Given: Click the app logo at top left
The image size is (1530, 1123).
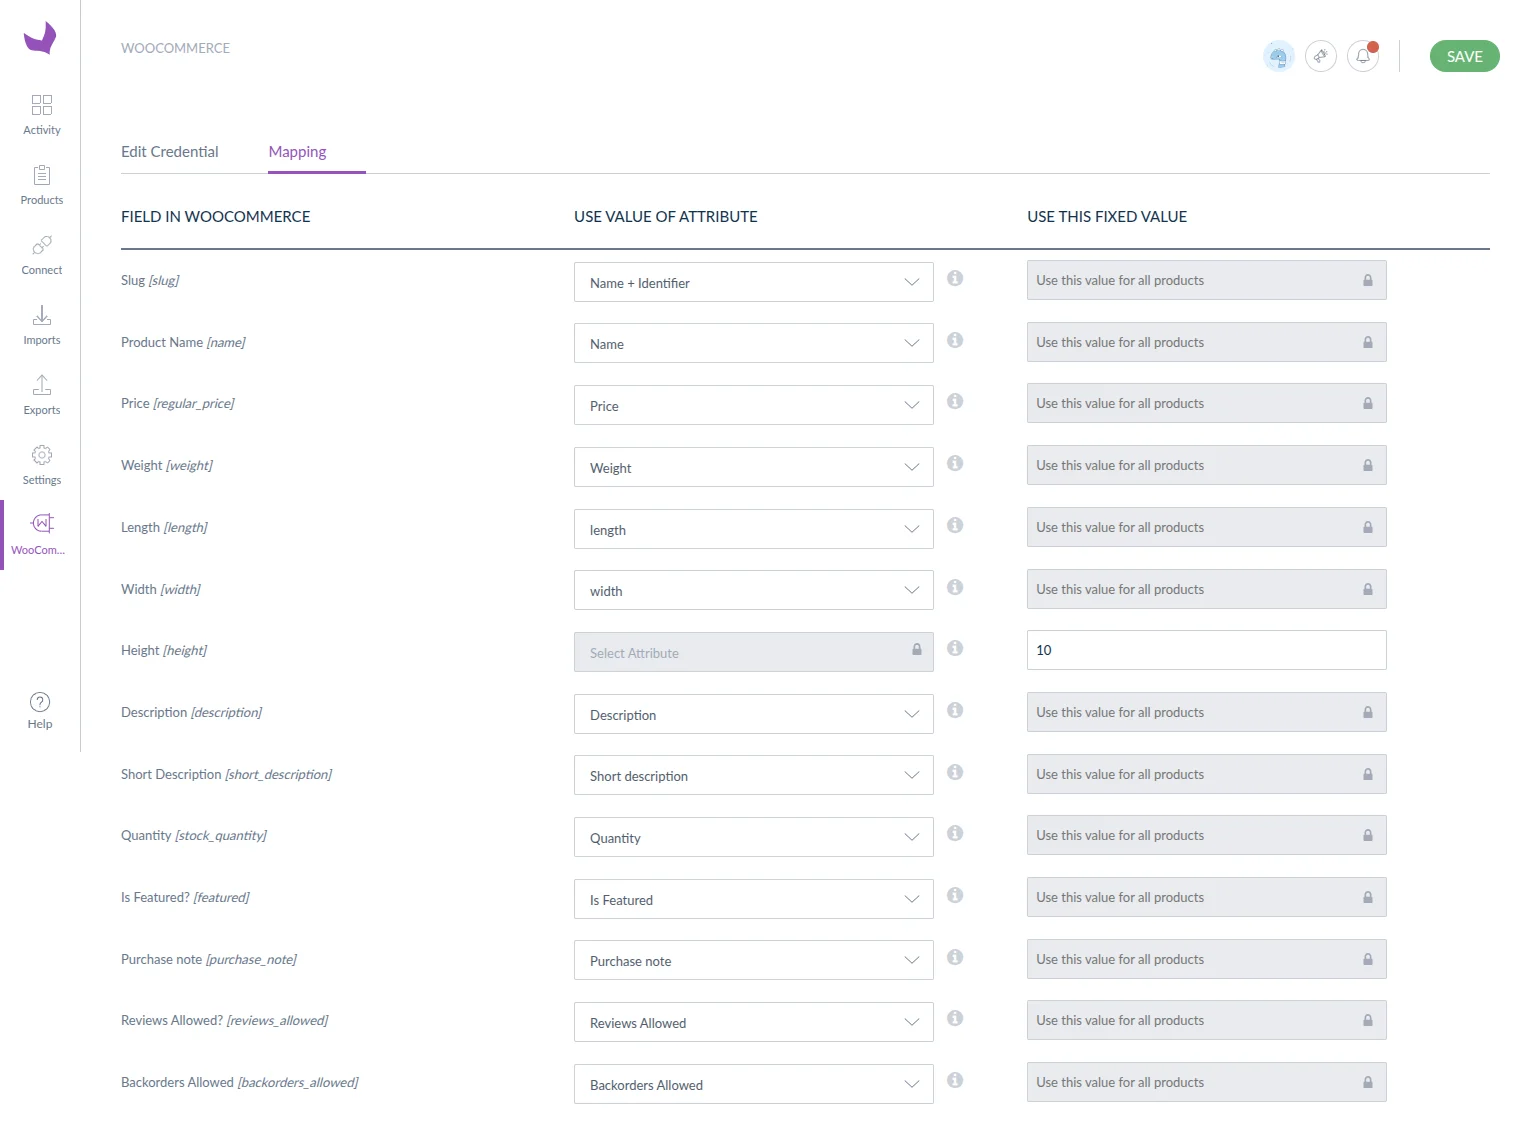Looking at the screenshot, I should coord(39,38).
